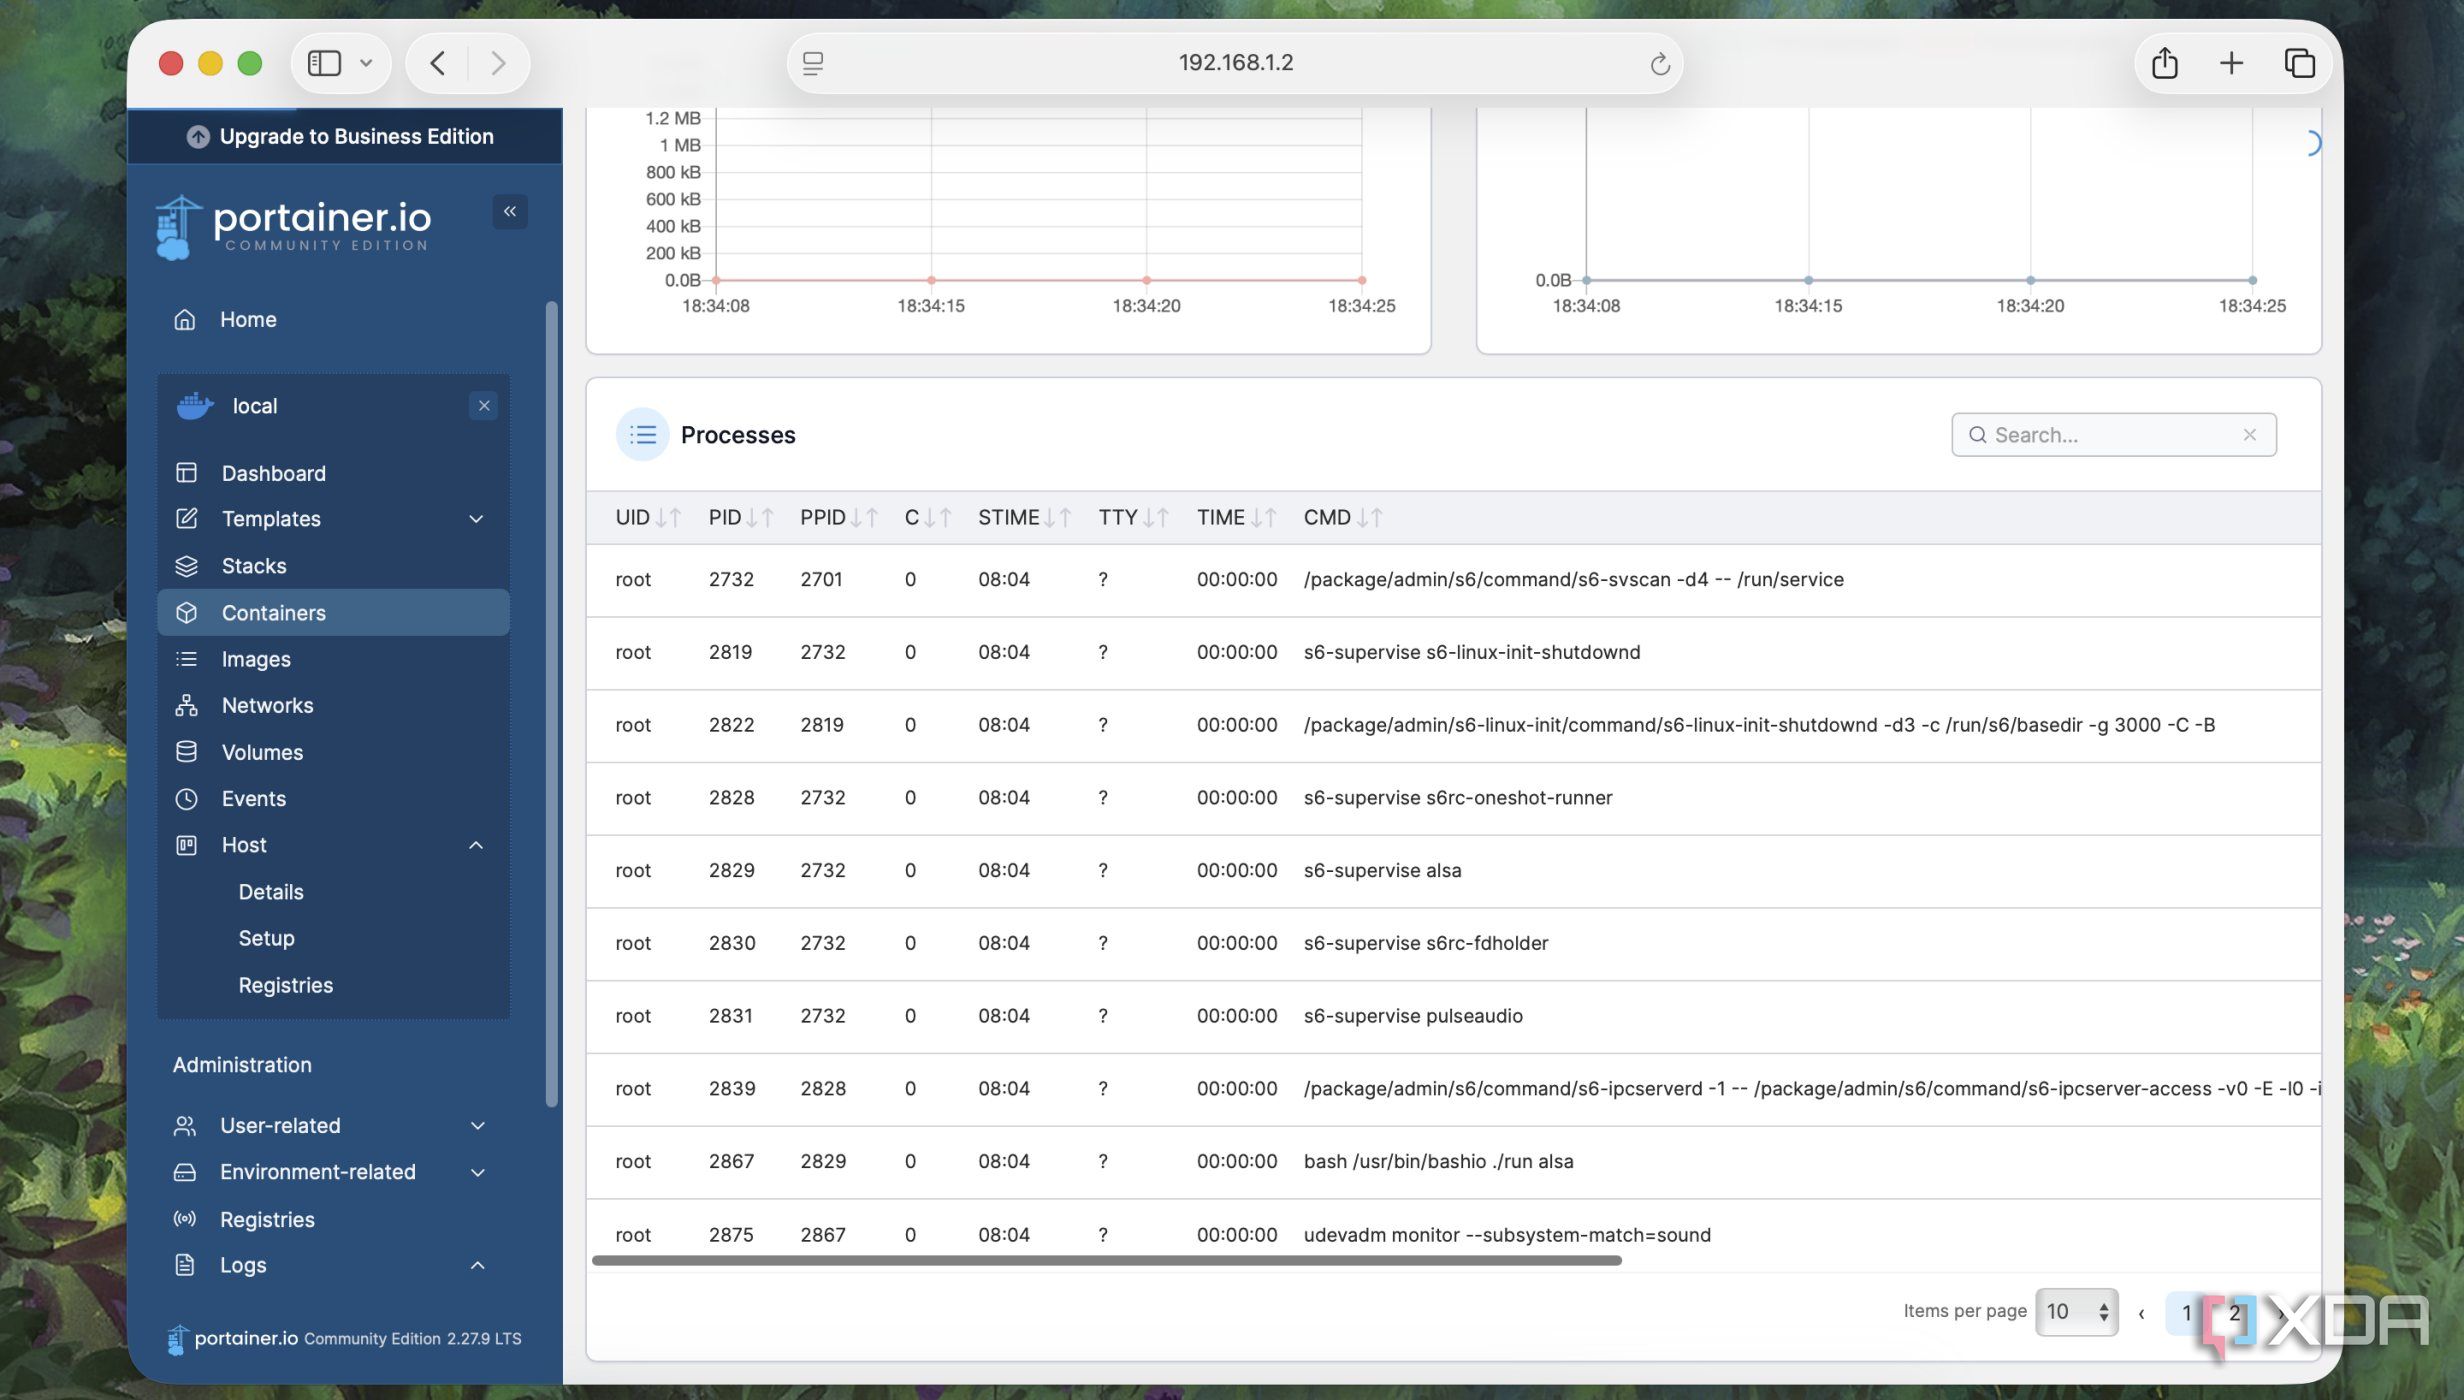Click the Templates edit icon
Image resolution: width=2464 pixels, height=1400 pixels.
click(186, 518)
